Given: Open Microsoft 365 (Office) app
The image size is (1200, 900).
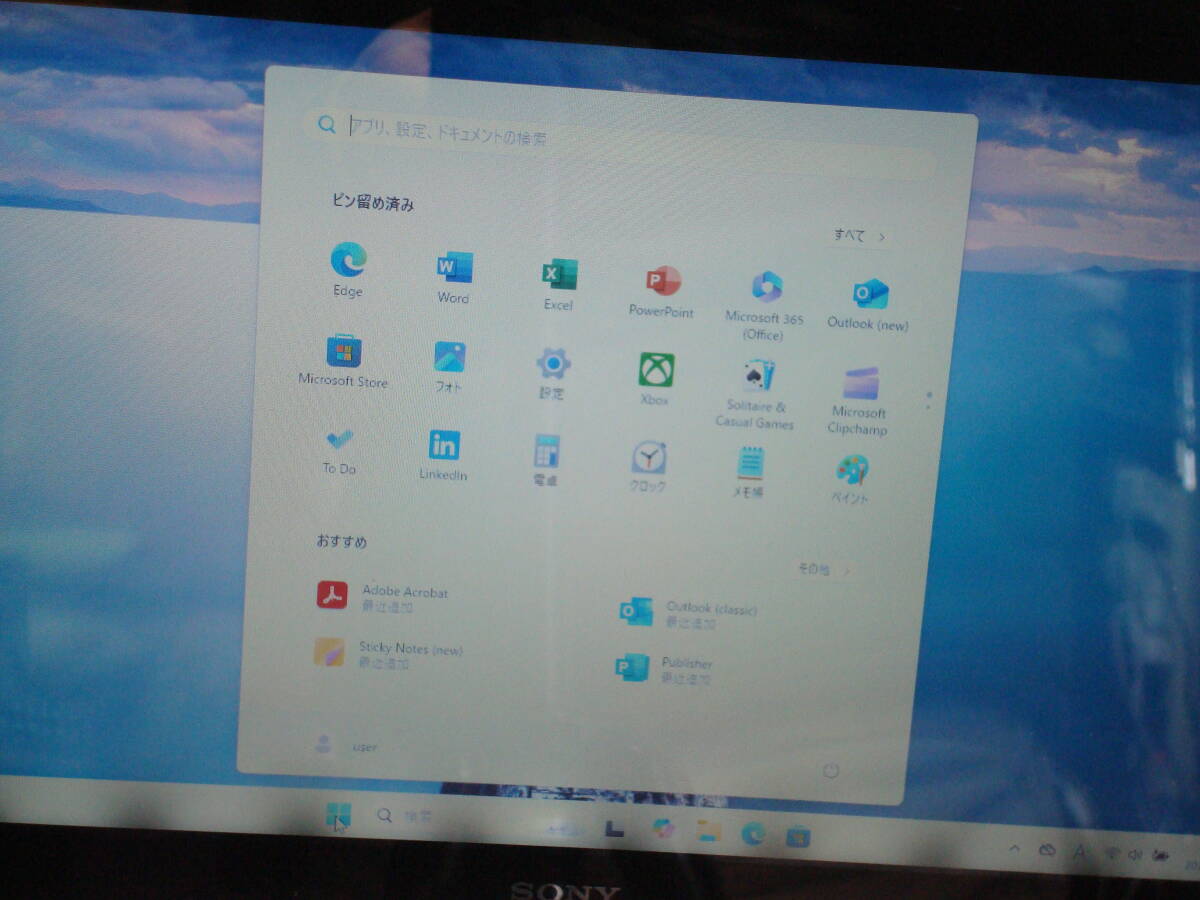Looking at the screenshot, I should tap(765, 306).
